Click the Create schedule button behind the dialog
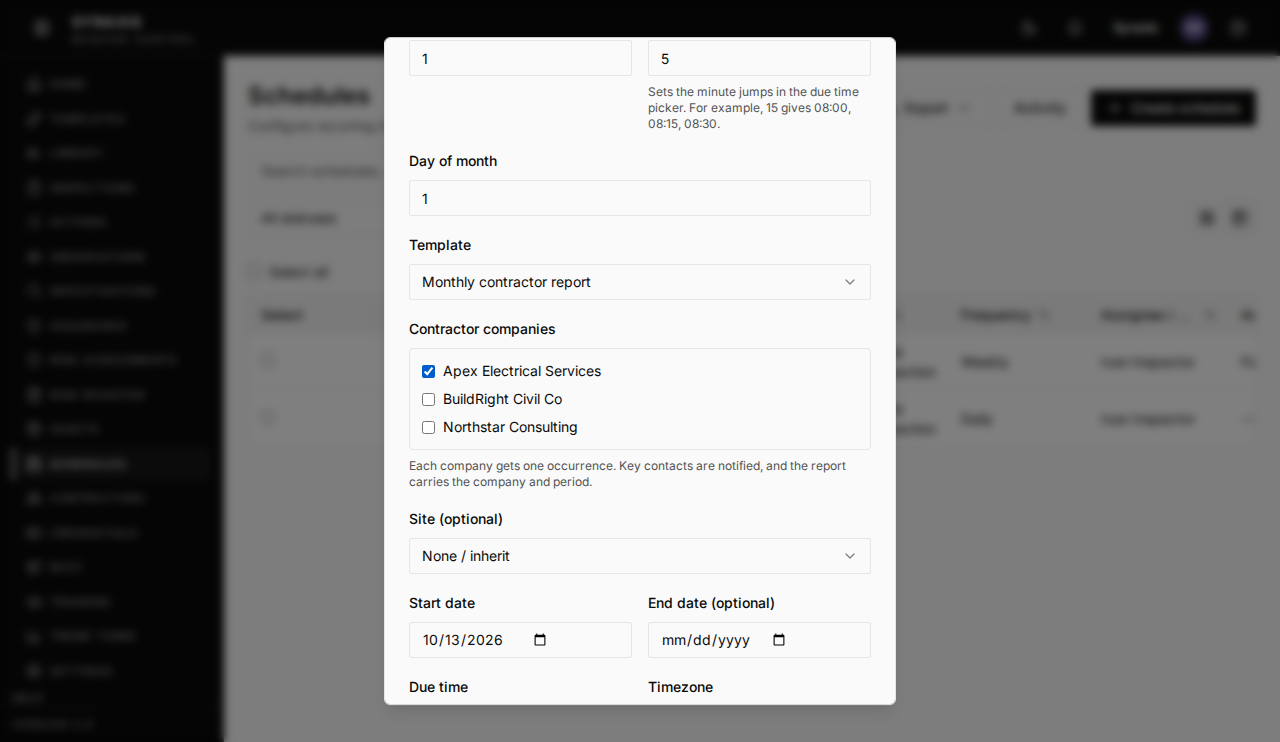Screen dimensions: 1280x742 [x=1173, y=108]
